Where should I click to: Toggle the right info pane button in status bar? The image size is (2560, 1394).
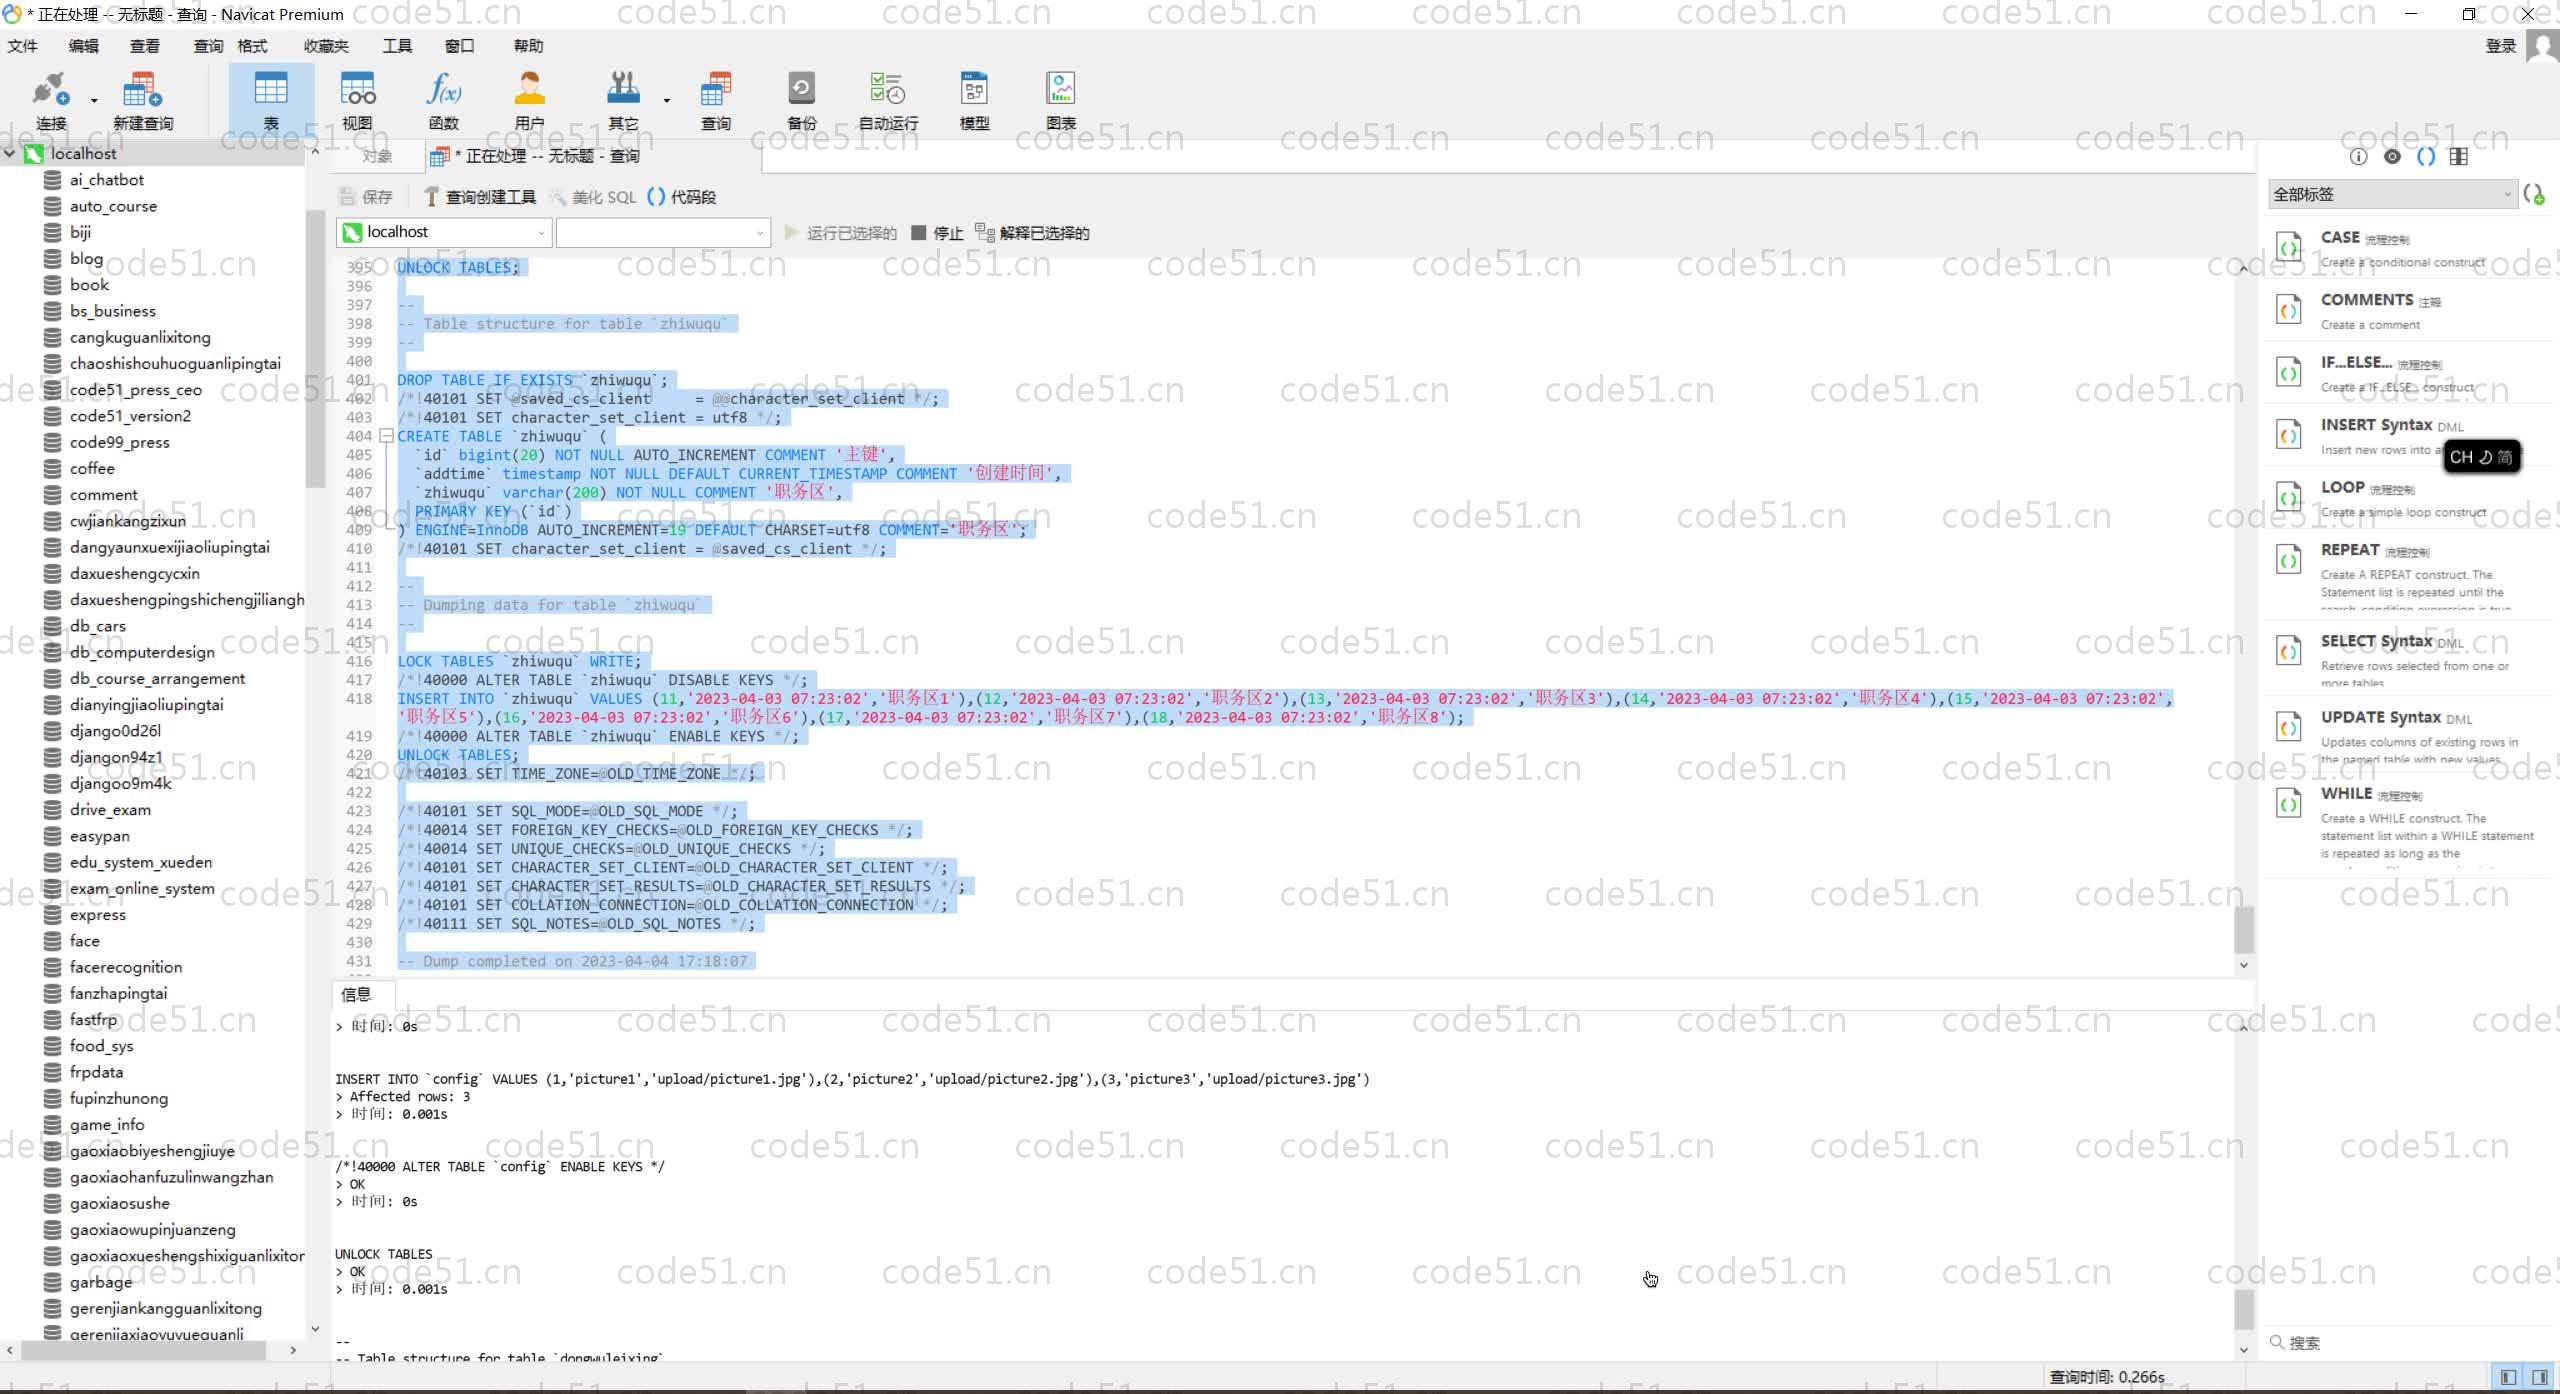coord(2540,1377)
